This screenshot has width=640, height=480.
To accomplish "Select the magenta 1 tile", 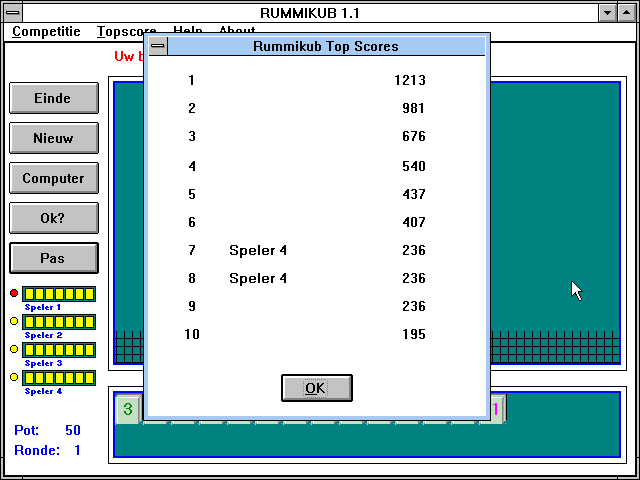I will (498, 409).
